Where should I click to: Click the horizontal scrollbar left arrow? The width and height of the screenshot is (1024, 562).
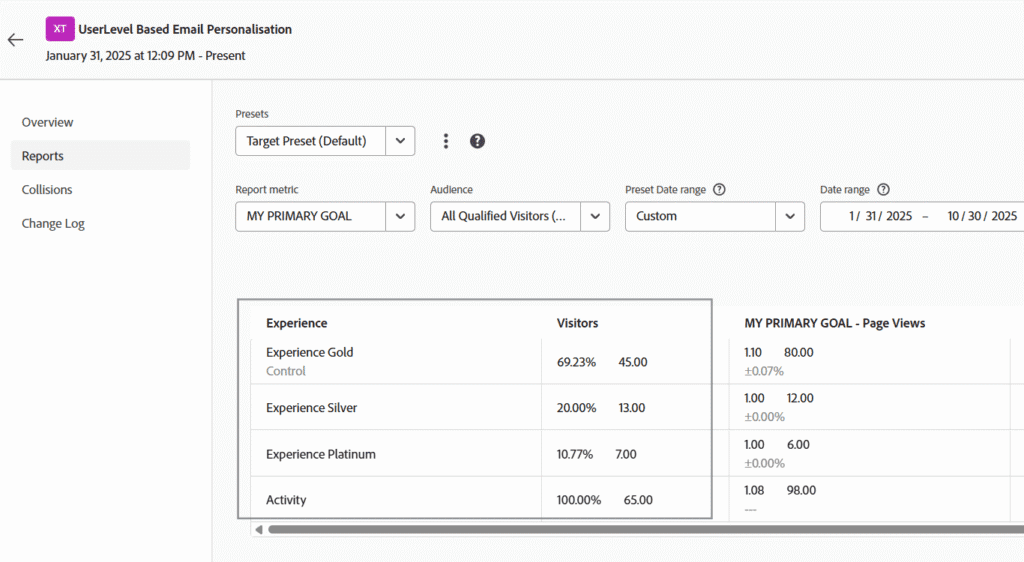259,529
